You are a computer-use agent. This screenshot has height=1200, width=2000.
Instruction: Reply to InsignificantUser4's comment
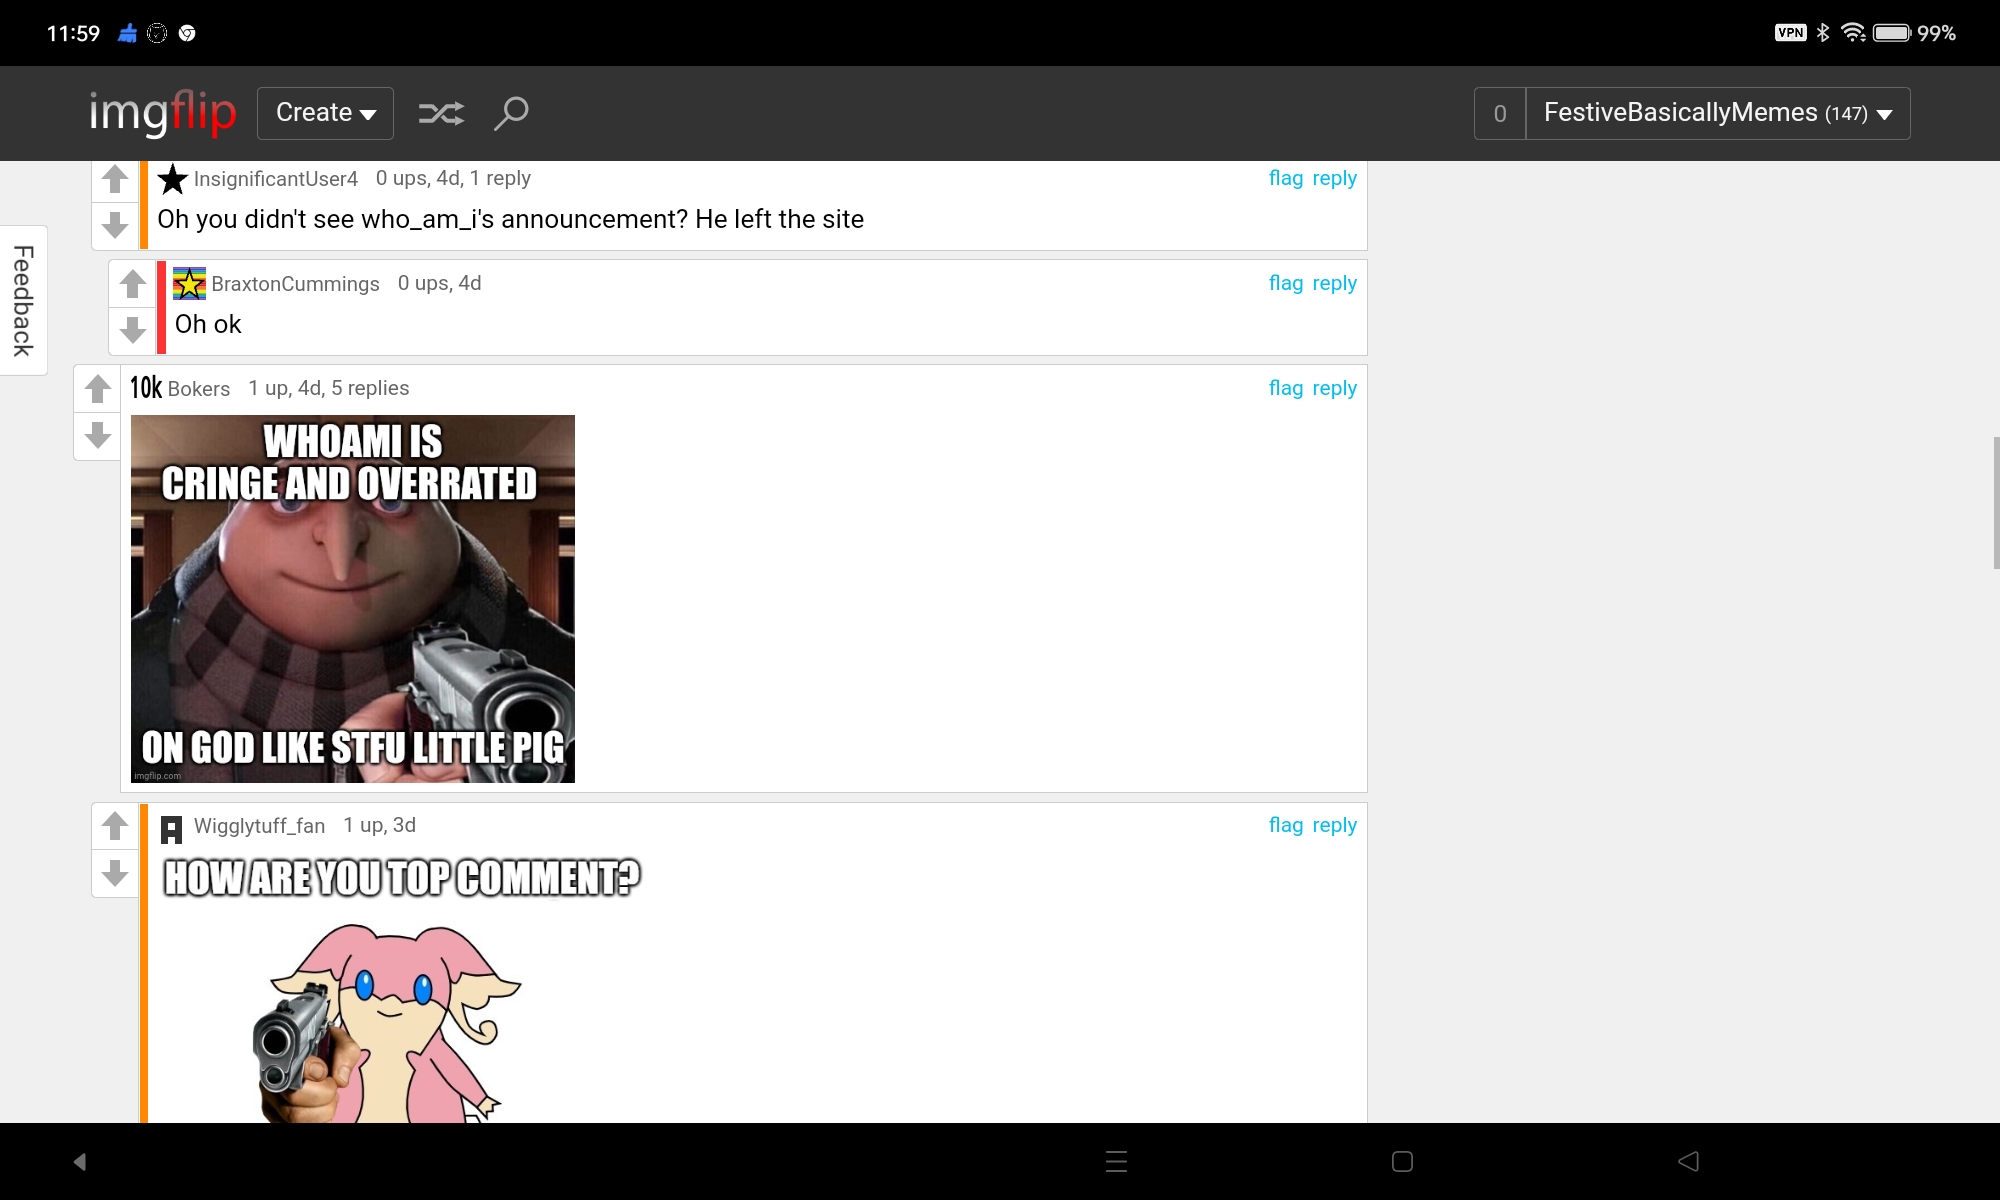(1334, 178)
